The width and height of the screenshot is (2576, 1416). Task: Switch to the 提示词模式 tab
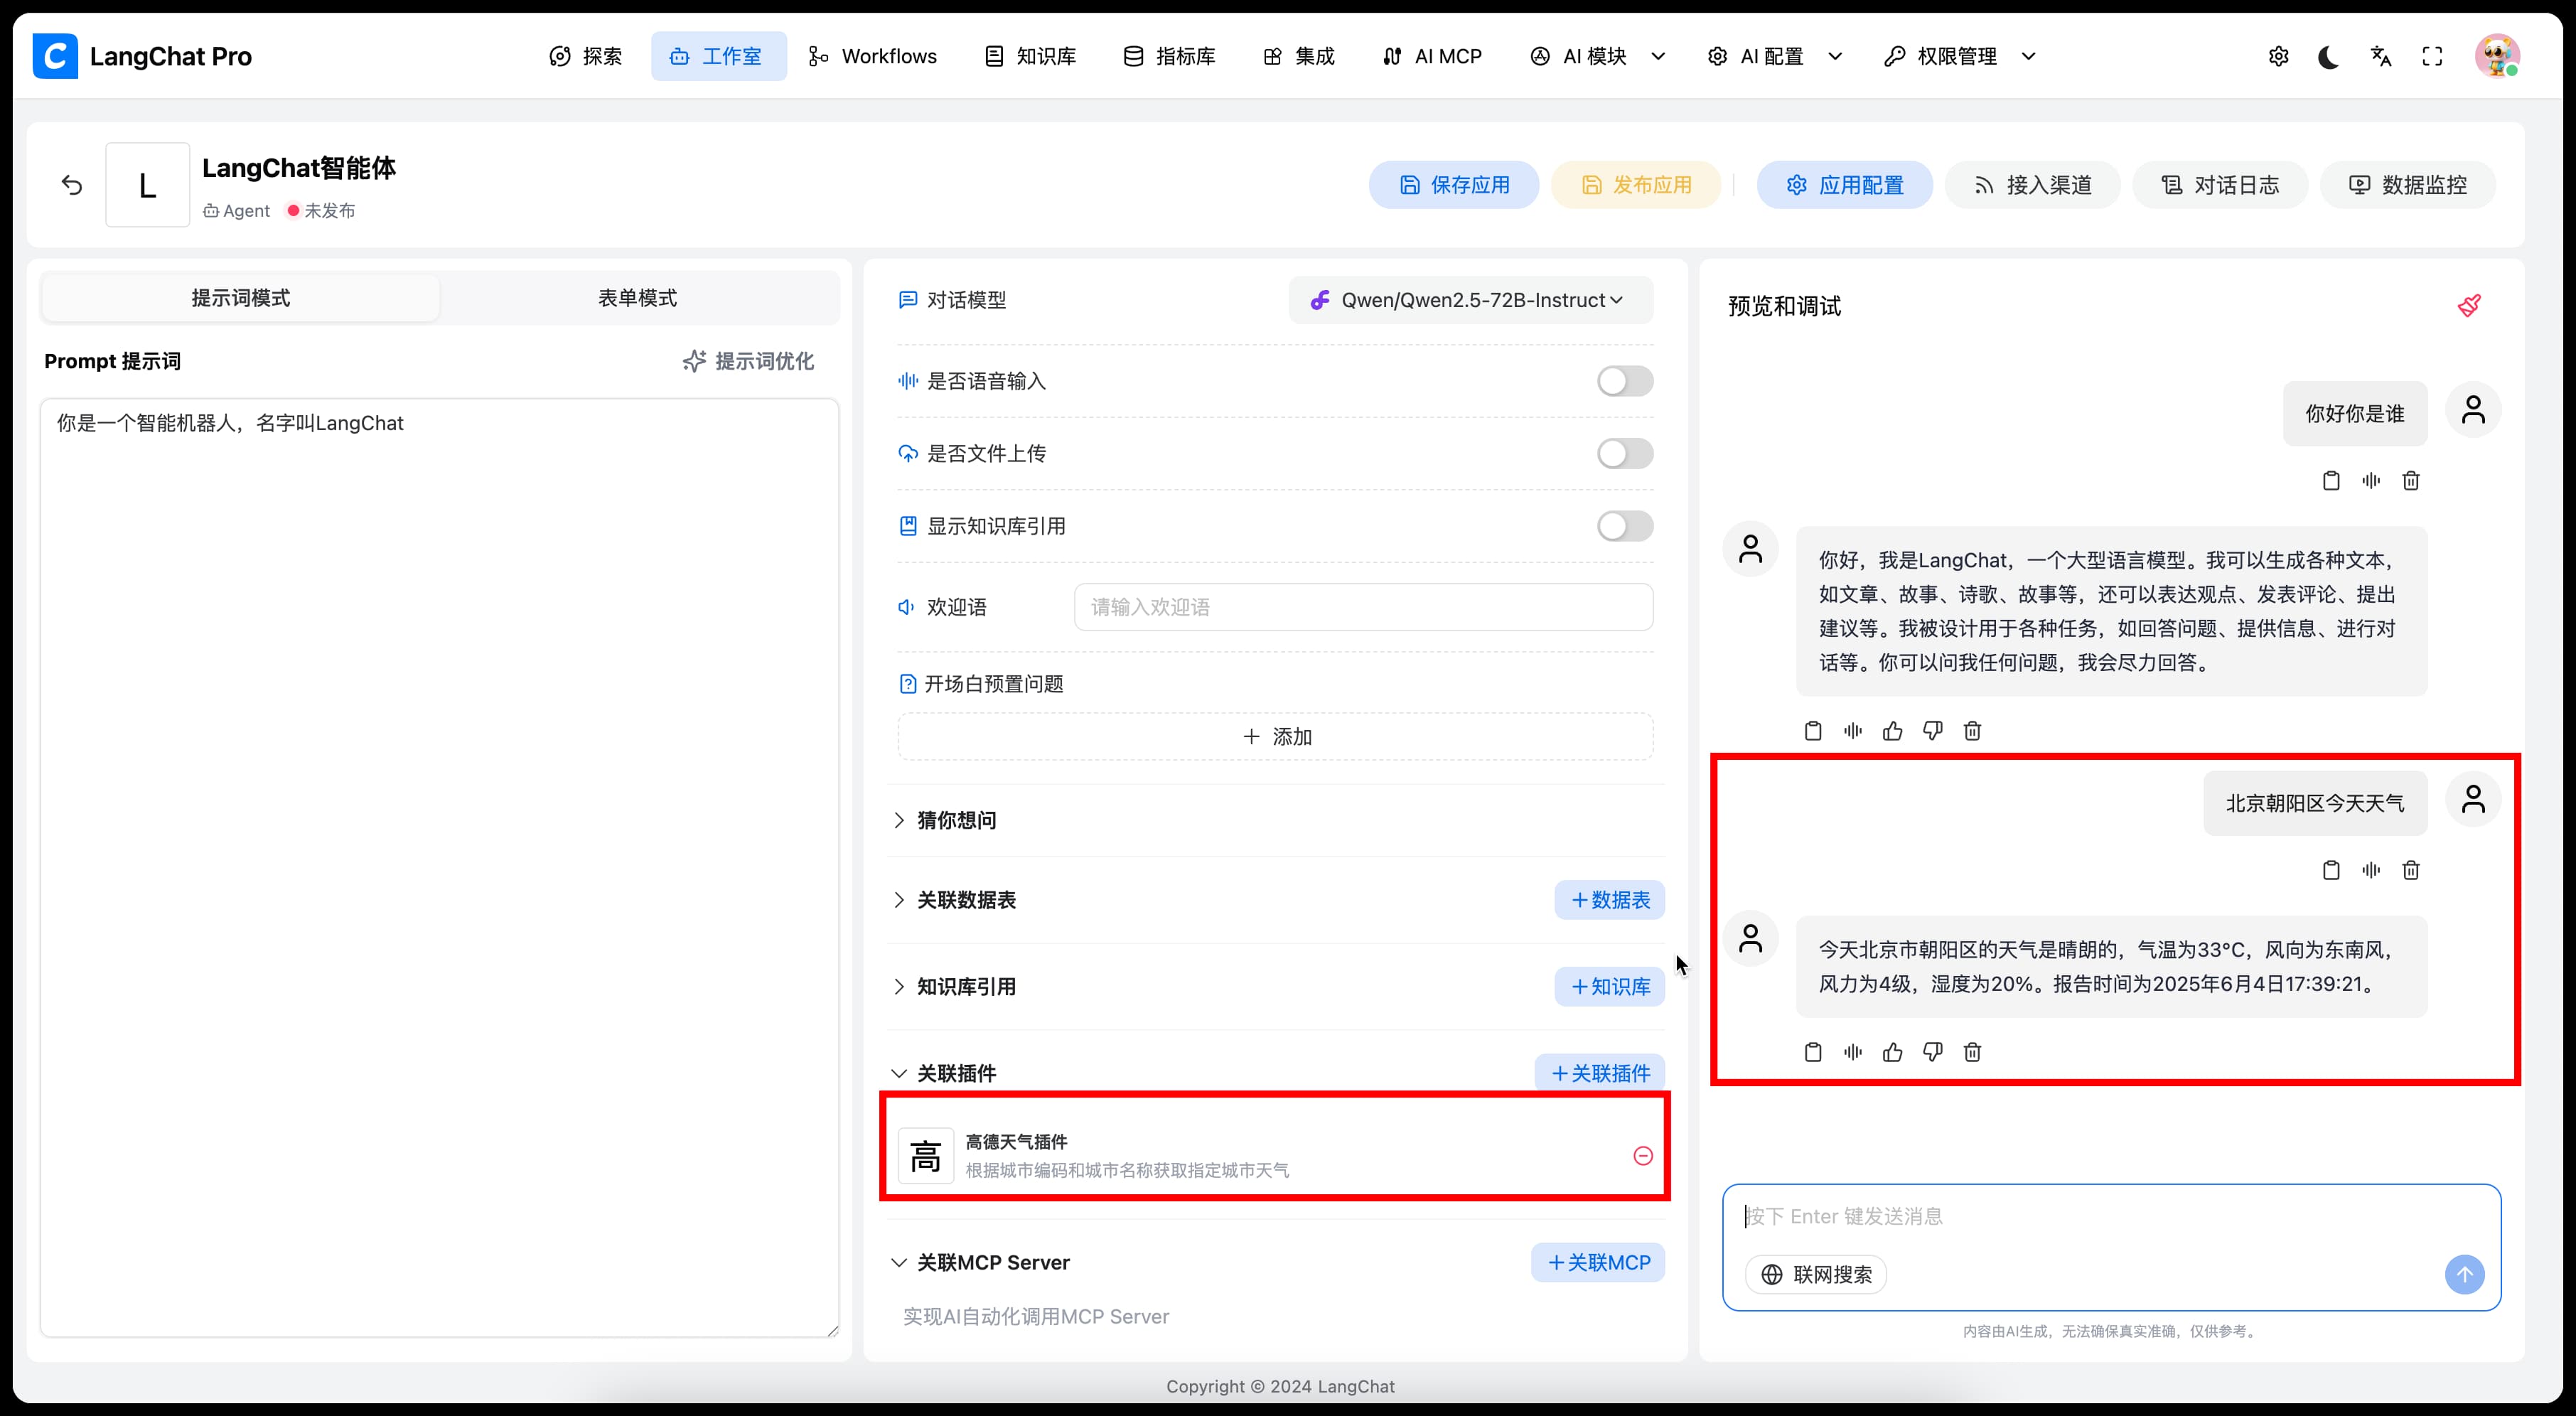[x=241, y=298]
